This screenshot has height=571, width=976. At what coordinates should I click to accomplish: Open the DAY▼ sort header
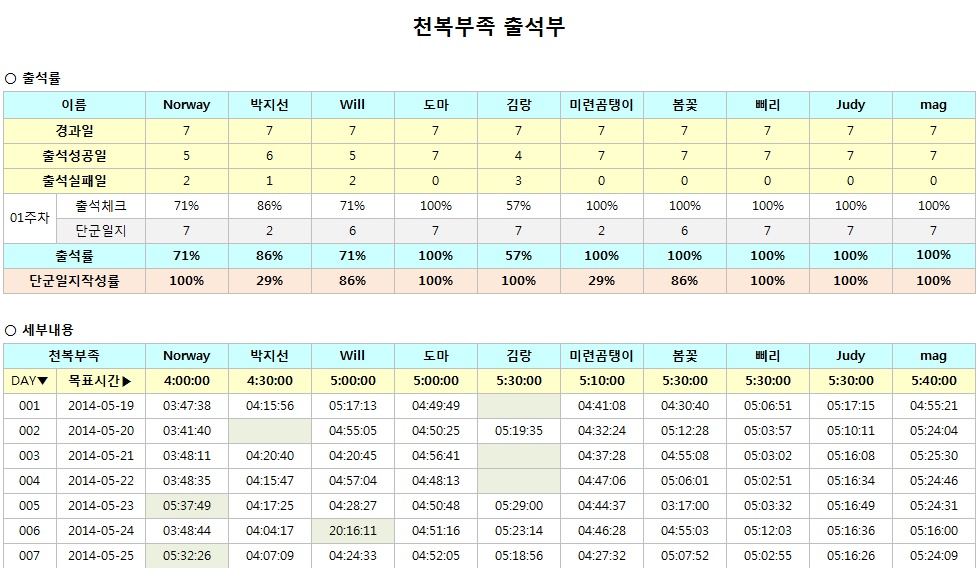tap(29, 381)
